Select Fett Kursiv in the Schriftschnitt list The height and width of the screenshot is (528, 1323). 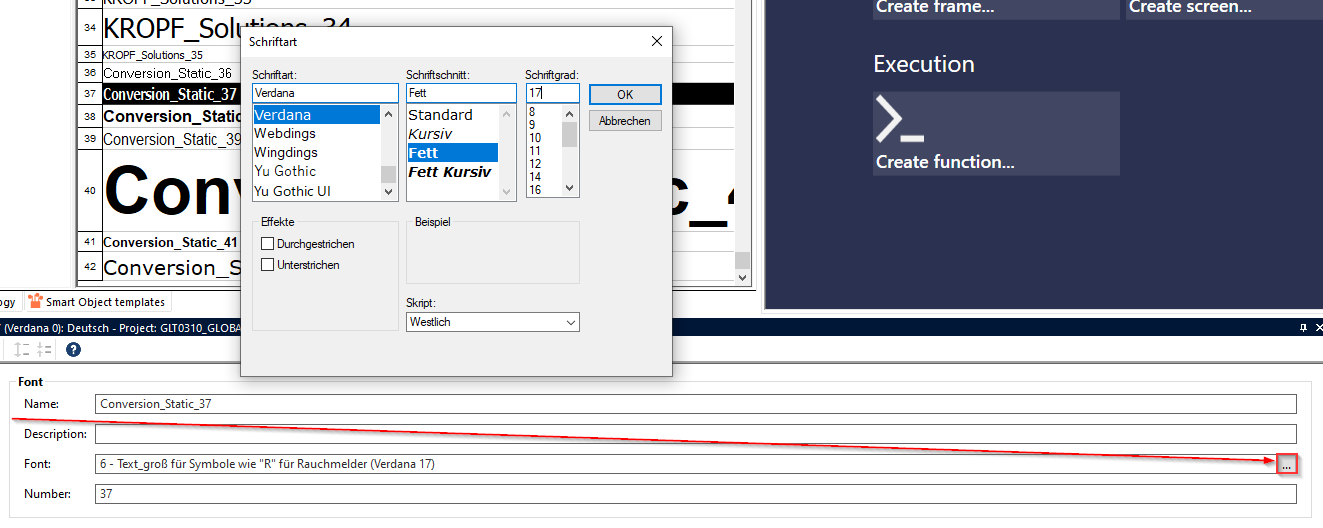tap(450, 172)
